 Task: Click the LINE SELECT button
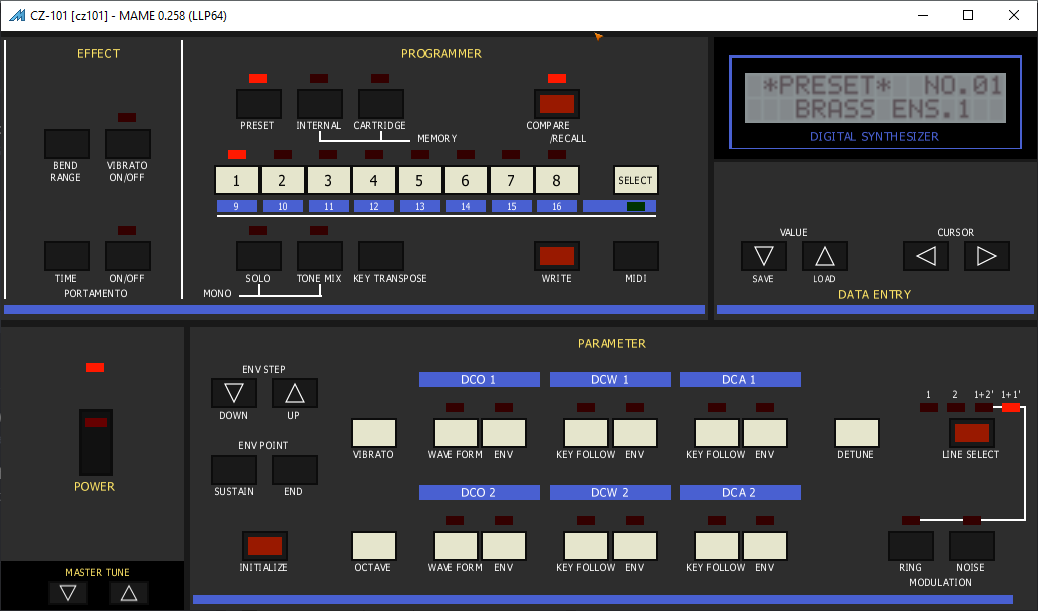(972, 433)
